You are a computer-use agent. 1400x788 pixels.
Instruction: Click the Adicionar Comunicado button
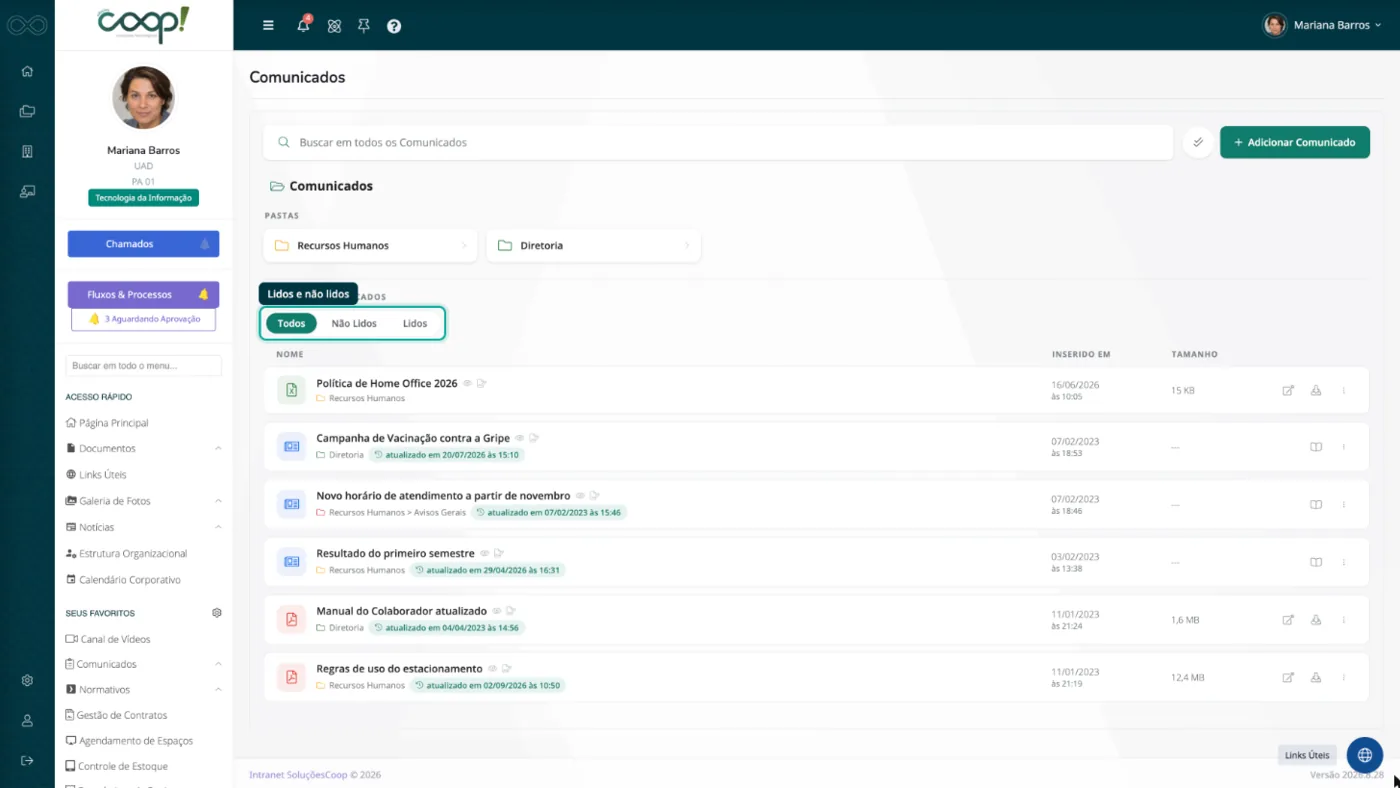tap(1295, 143)
